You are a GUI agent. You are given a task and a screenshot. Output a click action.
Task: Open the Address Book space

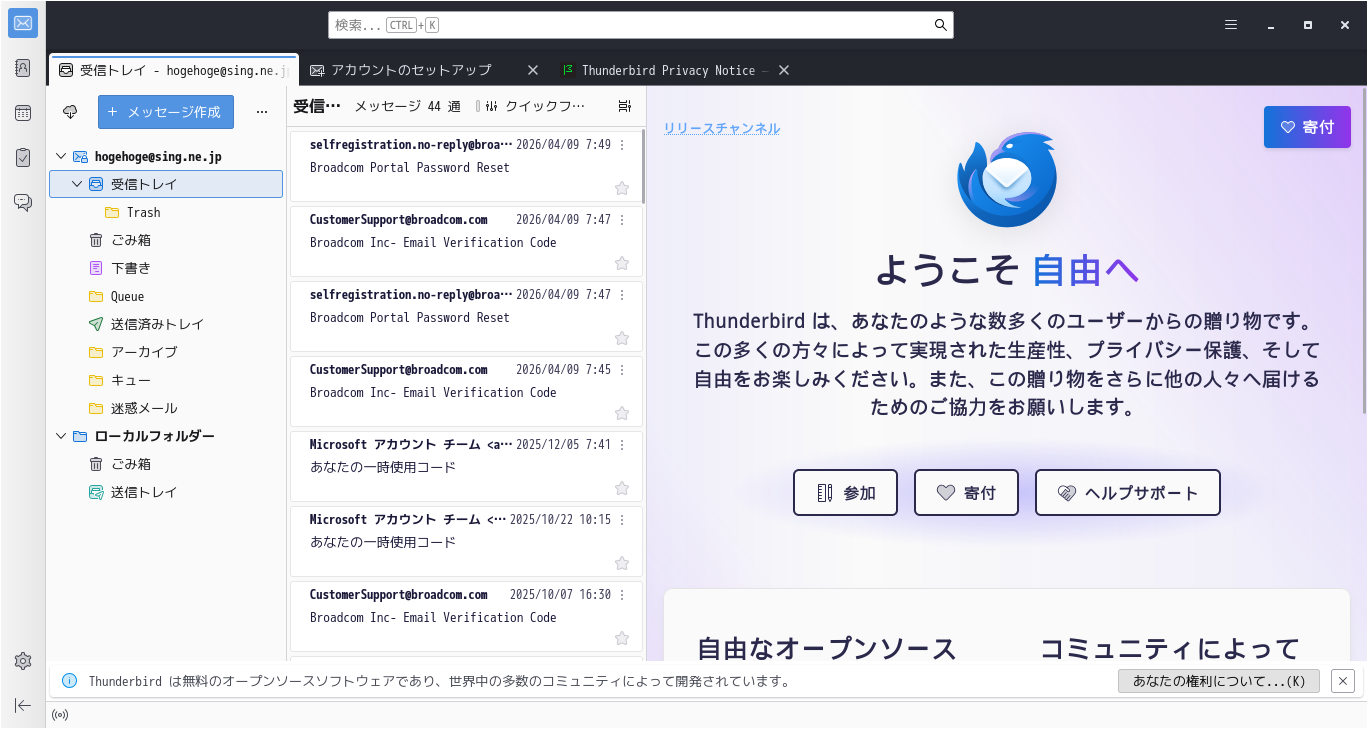23,68
